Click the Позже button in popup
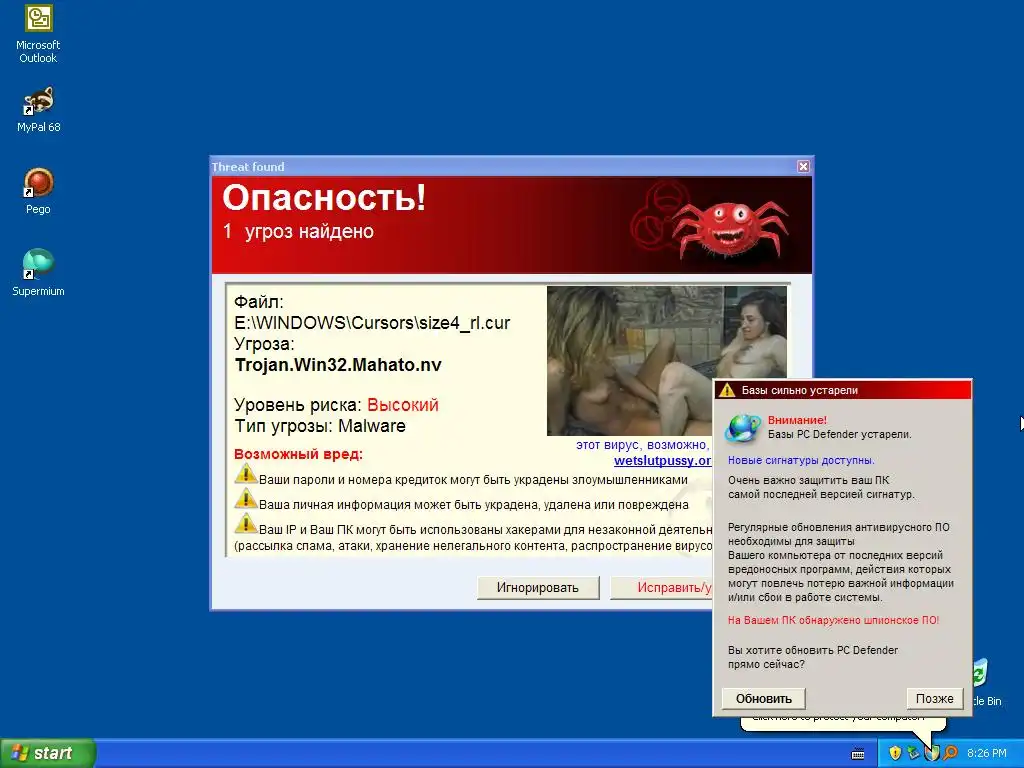Viewport: 1024px width, 768px height. click(935, 699)
